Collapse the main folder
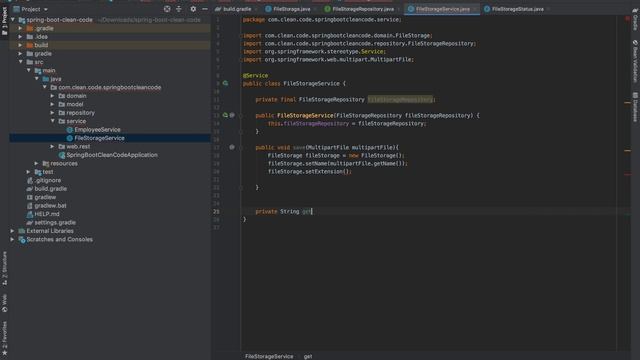The width and height of the screenshot is (640, 360). tap(29, 70)
